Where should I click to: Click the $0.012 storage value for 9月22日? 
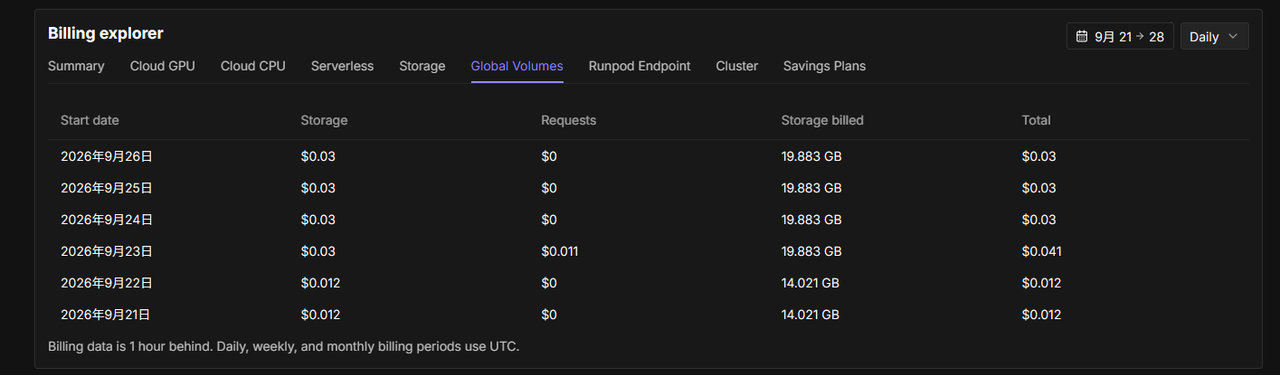pyautogui.click(x=320, y=283)
